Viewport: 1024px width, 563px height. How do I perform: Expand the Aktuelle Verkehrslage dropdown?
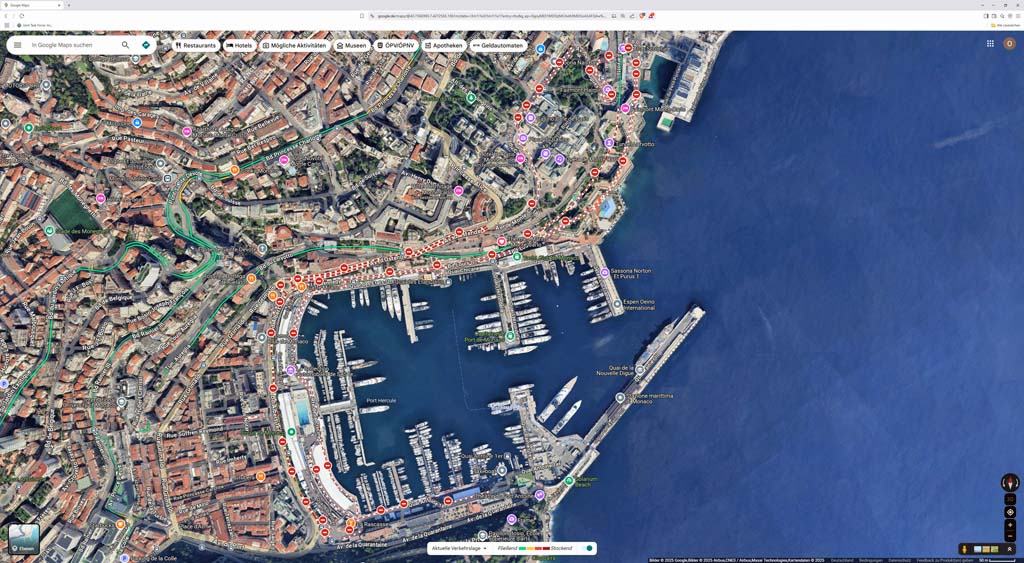pos(459,548)
